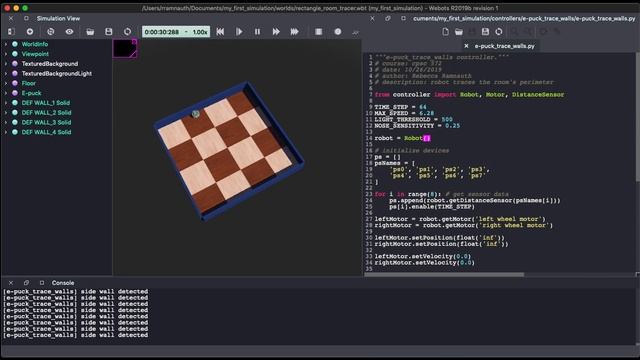Toggle 3D rendering with the square icon
Image resolution: width=640 pixels, height=360 pixels.
318,31
